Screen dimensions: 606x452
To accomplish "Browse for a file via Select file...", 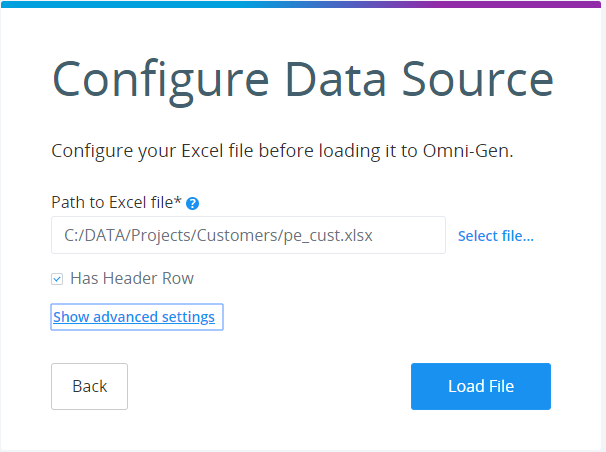I will click(495, 236).
